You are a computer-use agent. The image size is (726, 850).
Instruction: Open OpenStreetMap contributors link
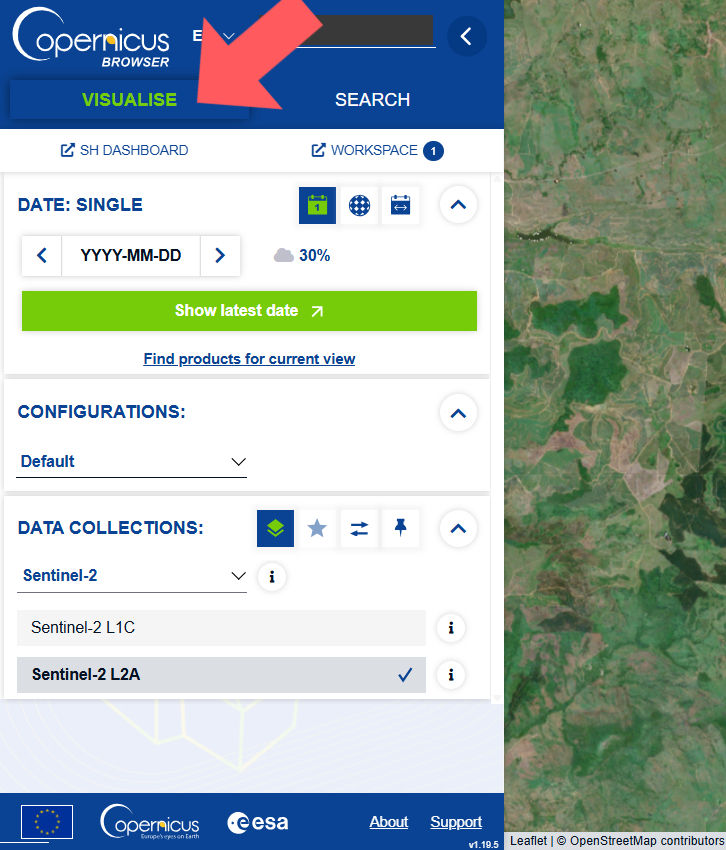click(647, 841)
